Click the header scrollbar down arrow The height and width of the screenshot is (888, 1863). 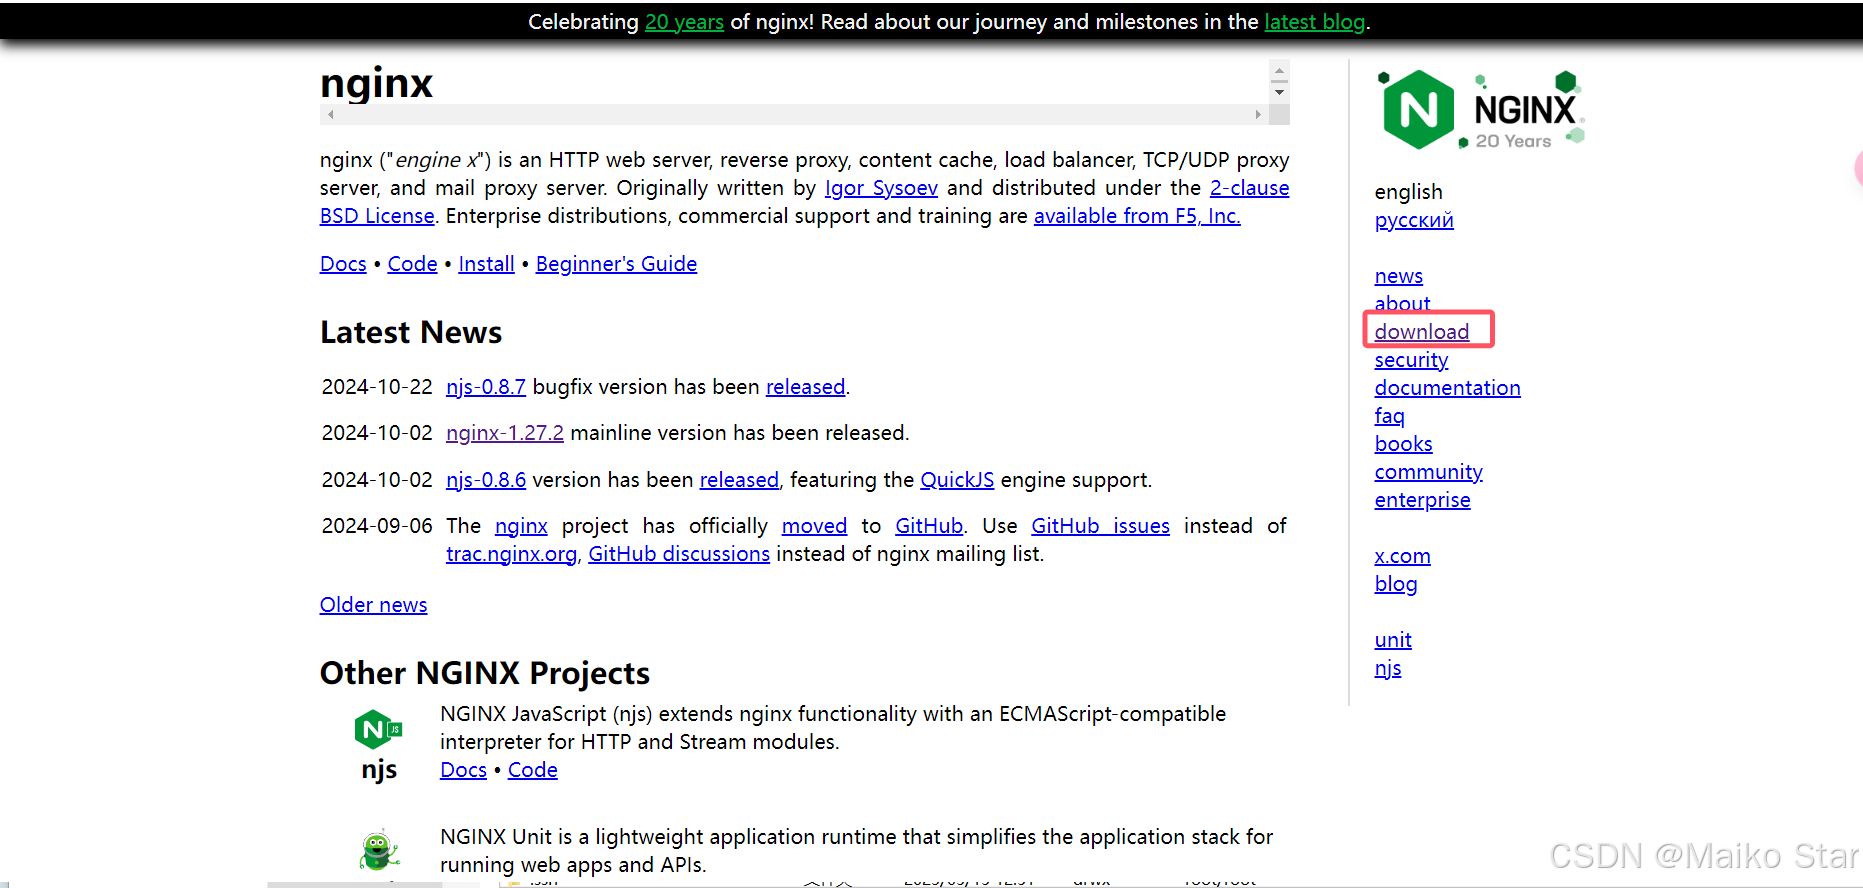[1279, 92]
